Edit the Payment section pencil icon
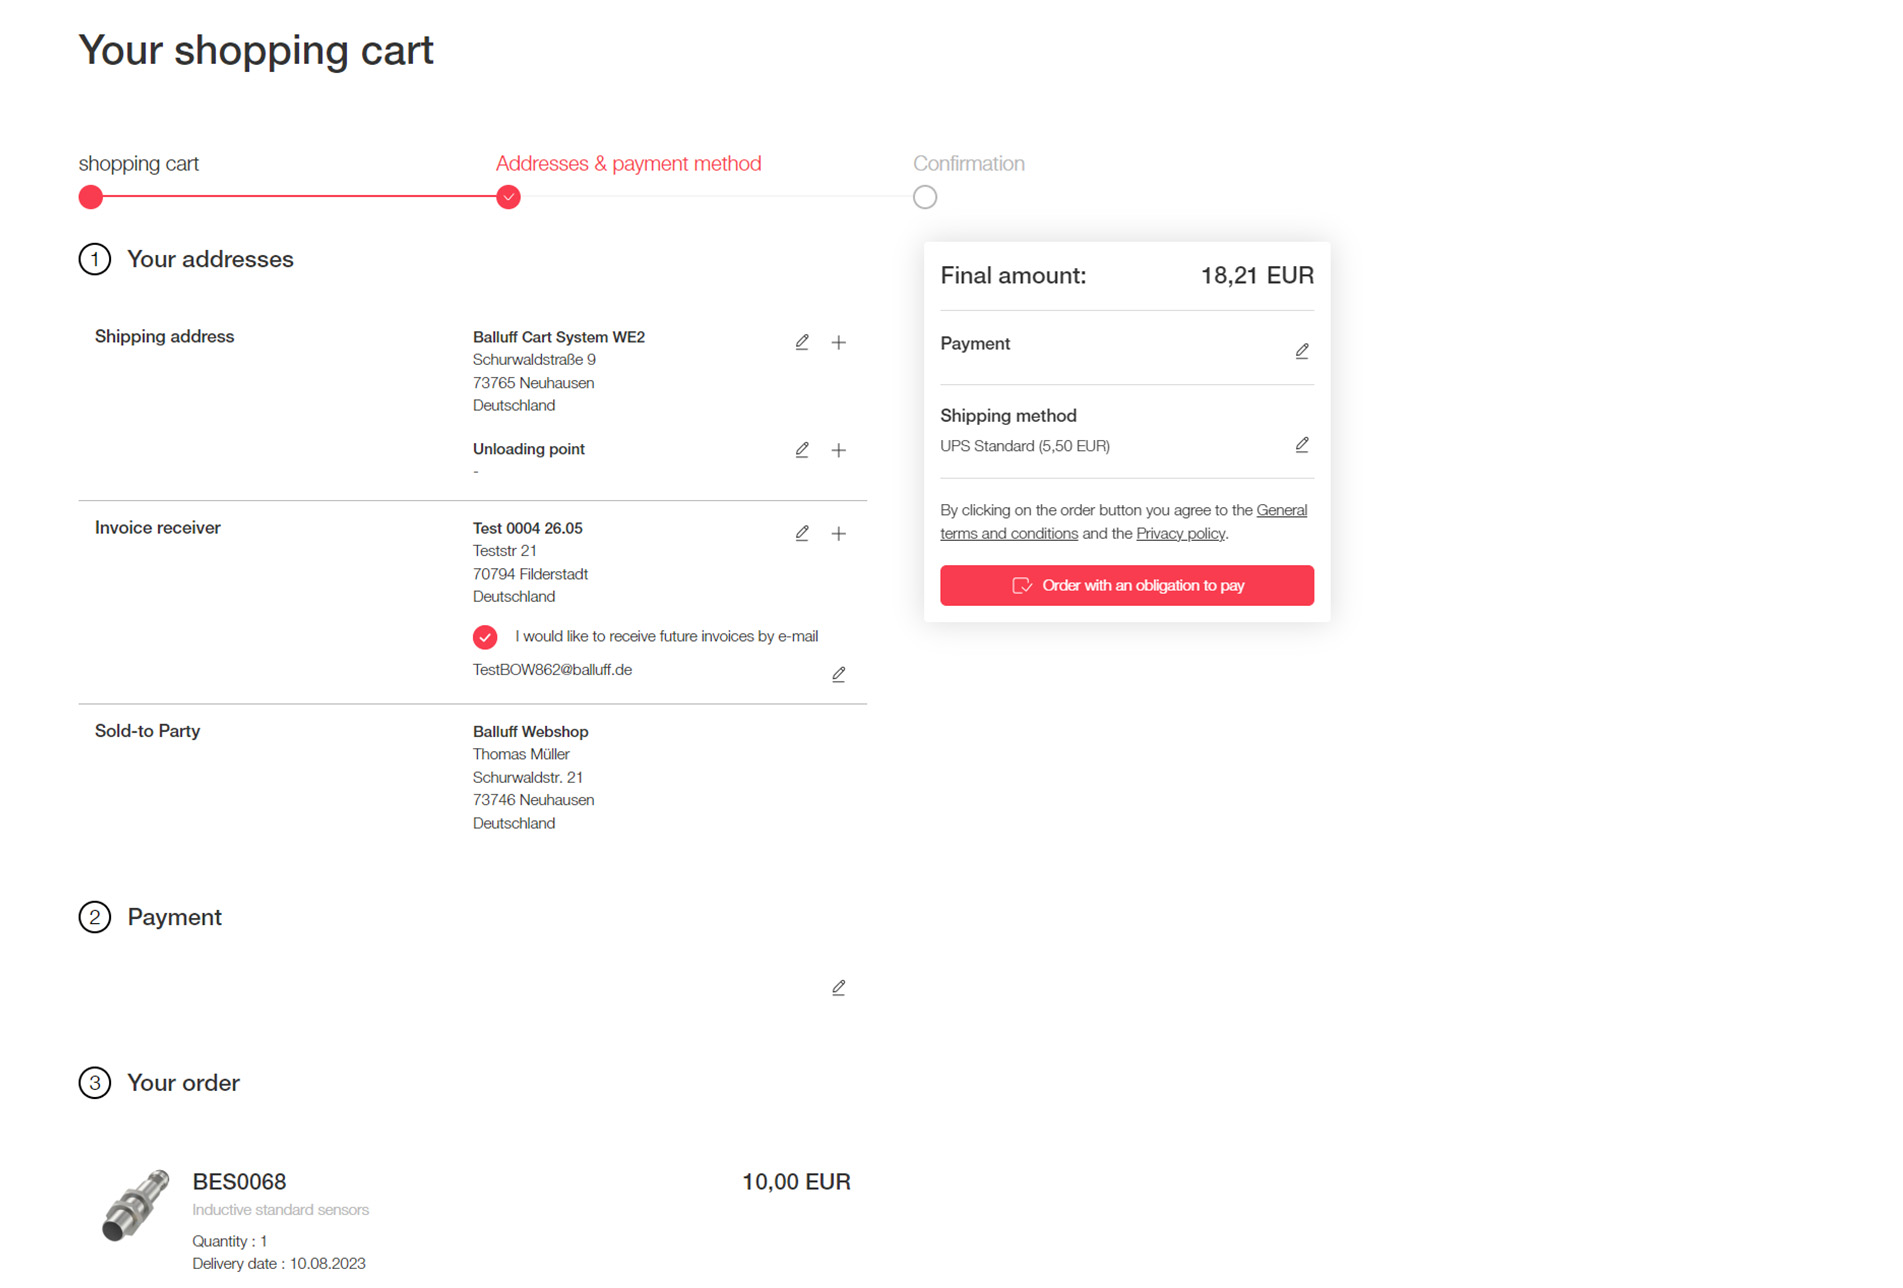This screenshot has width=1903, height=1288. point(839,987)
